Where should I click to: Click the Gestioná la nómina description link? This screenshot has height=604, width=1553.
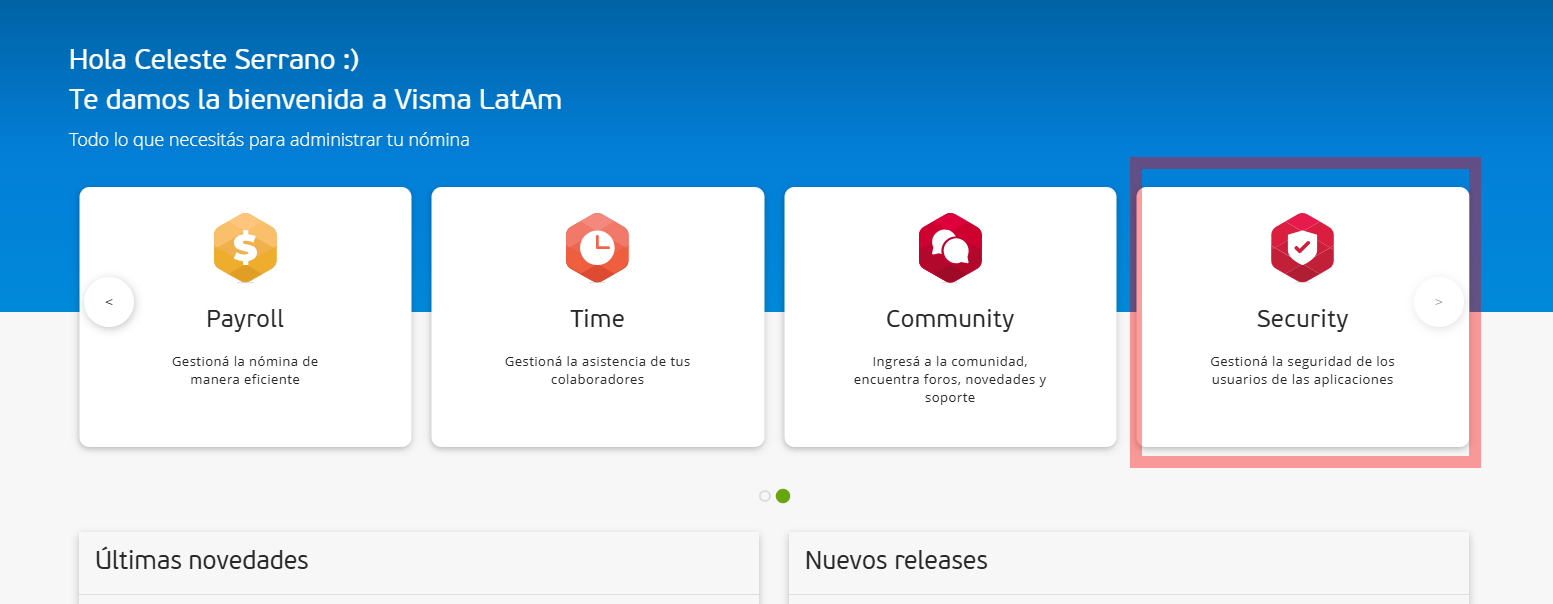point(245,370)
